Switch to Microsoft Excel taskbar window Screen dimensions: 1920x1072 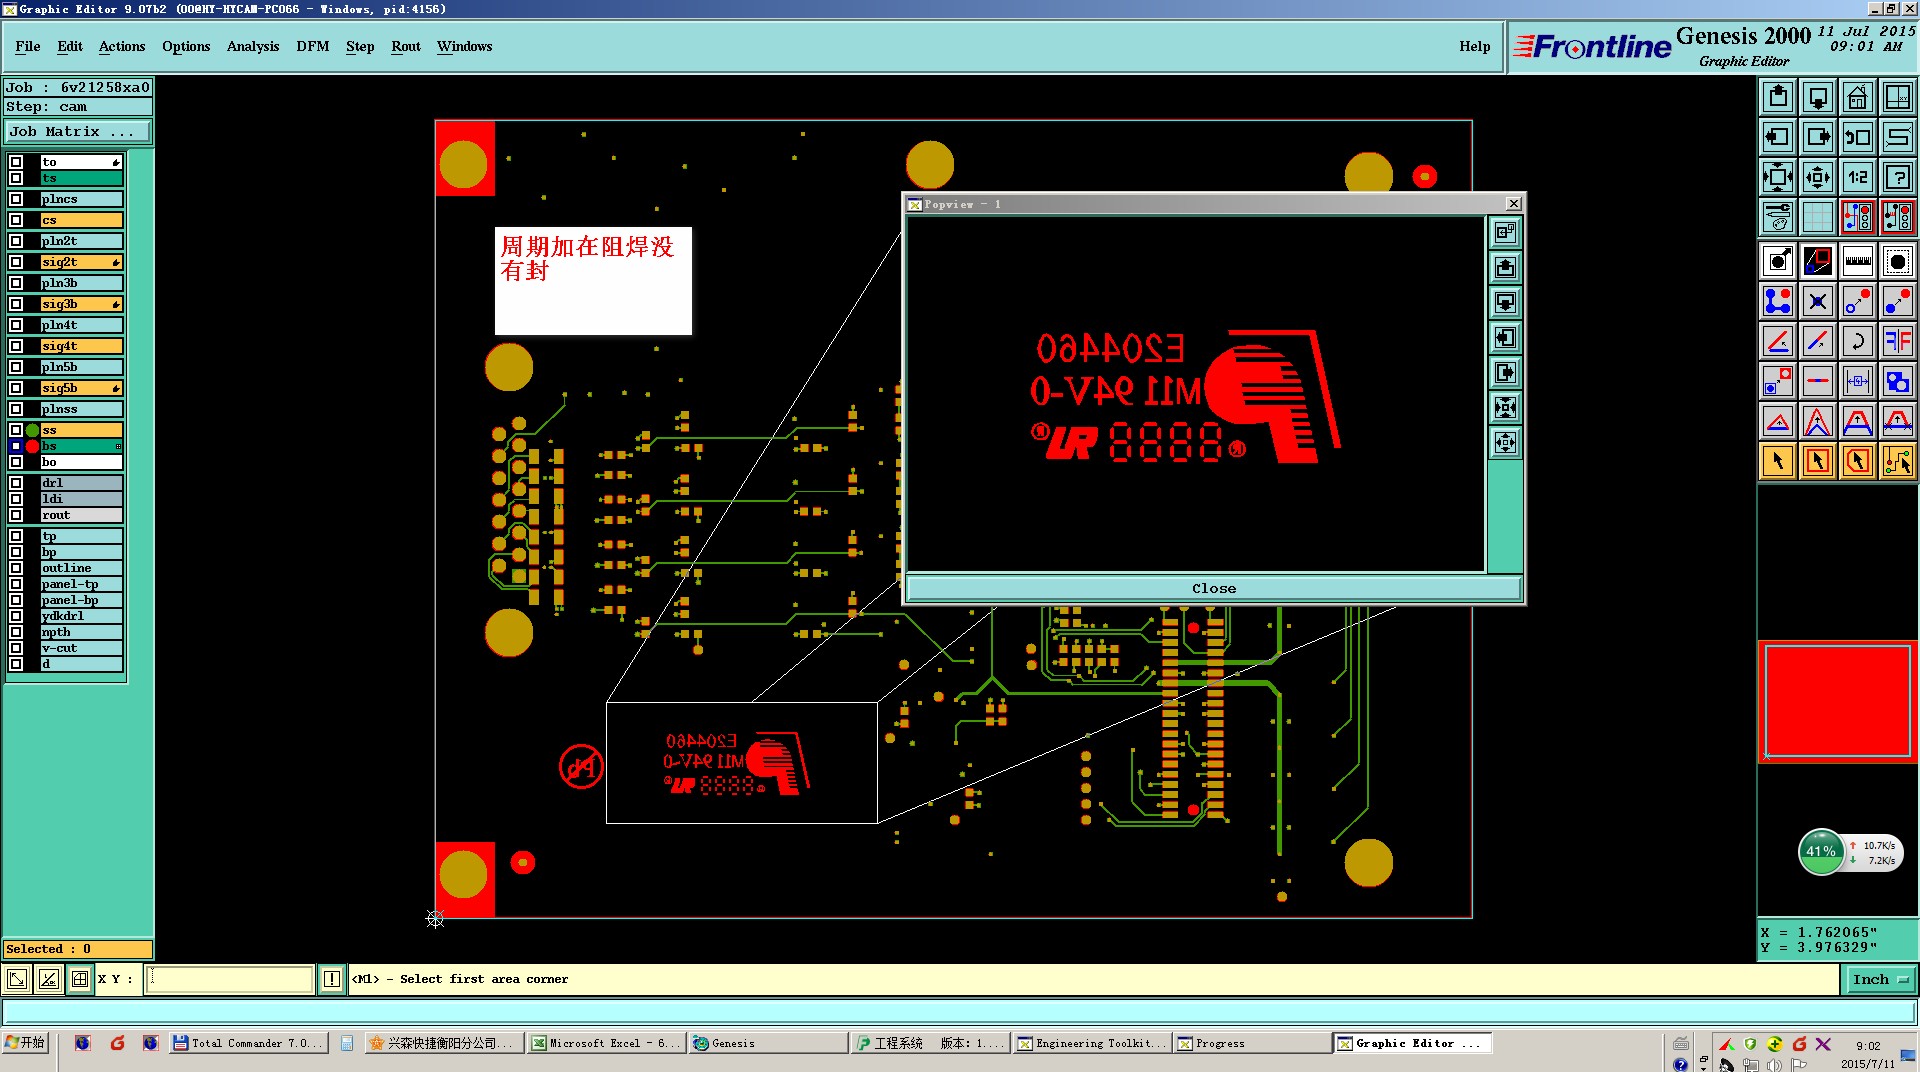606,1043
